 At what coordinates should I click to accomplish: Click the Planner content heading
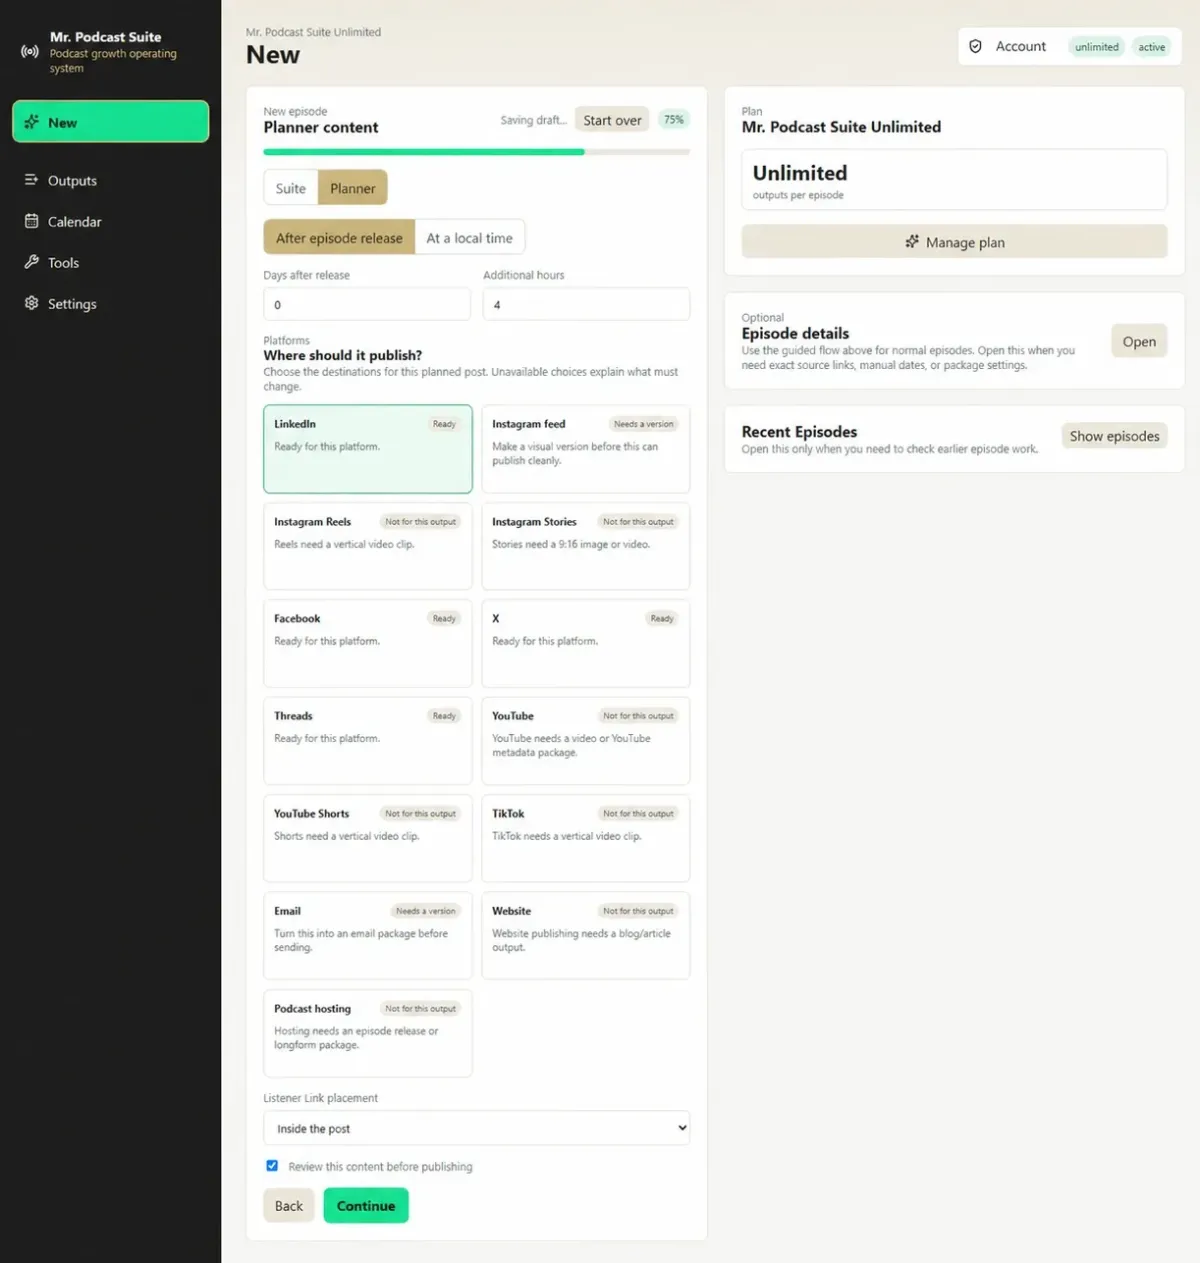[321, 127]
